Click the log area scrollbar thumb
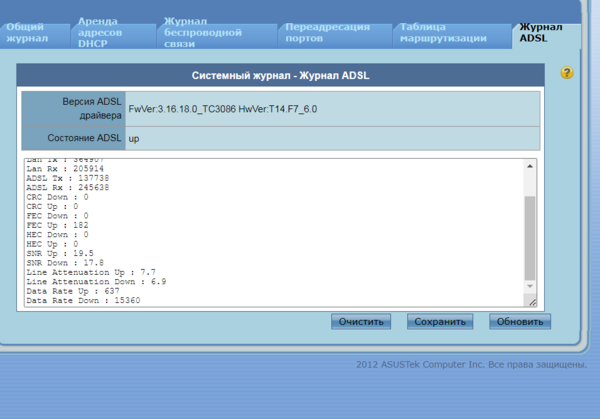This screenshot has width=600, height=419. pyautogui.click(x=530, y=238)
